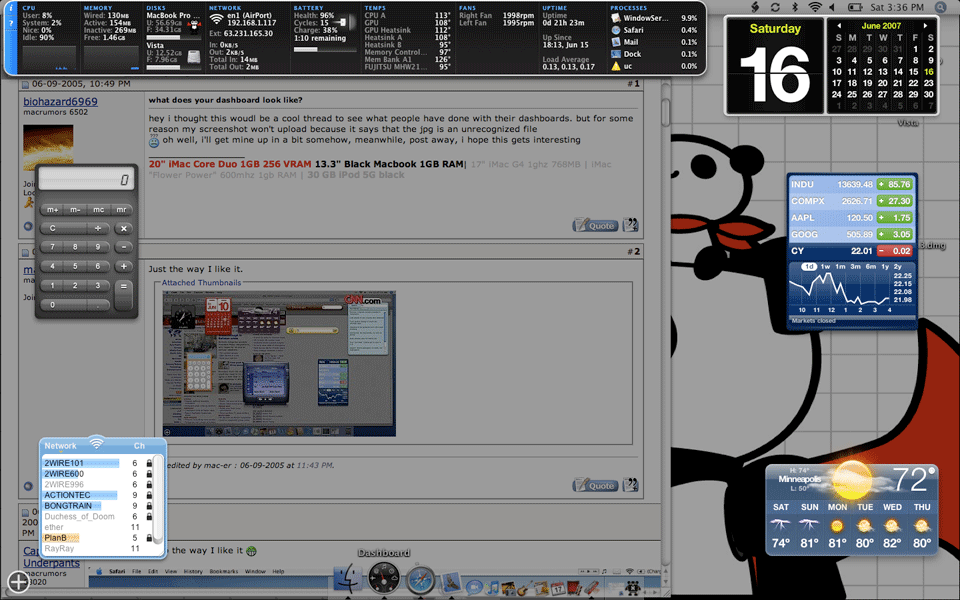The image size is (960, 600).
Task: Select the BONGTRAIN network row
Action: click(97, 506)
